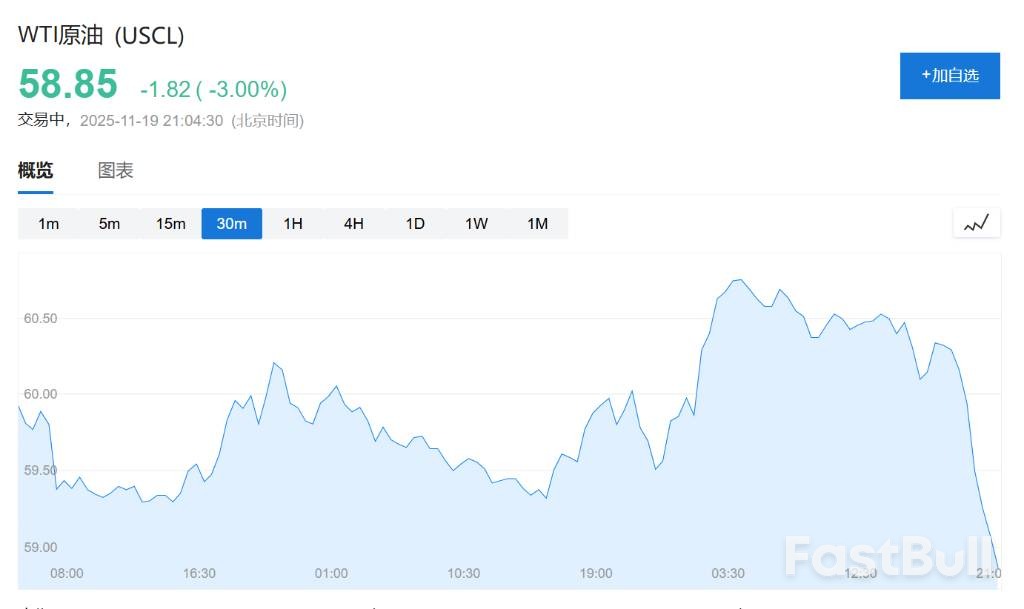
Task: Select the 1M monthly view
Action: (x=537, y=223)
